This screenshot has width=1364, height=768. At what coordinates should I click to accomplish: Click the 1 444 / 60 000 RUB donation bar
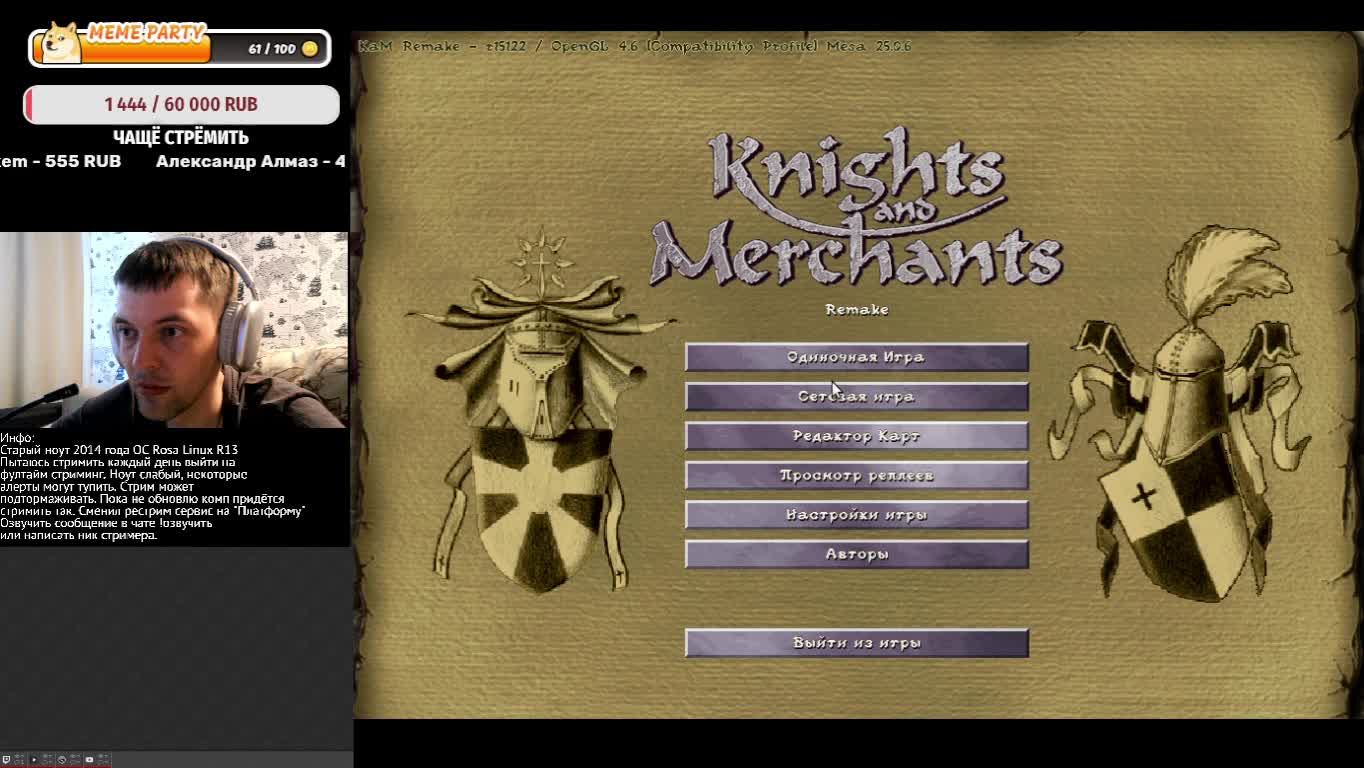(x=181, y=104)
